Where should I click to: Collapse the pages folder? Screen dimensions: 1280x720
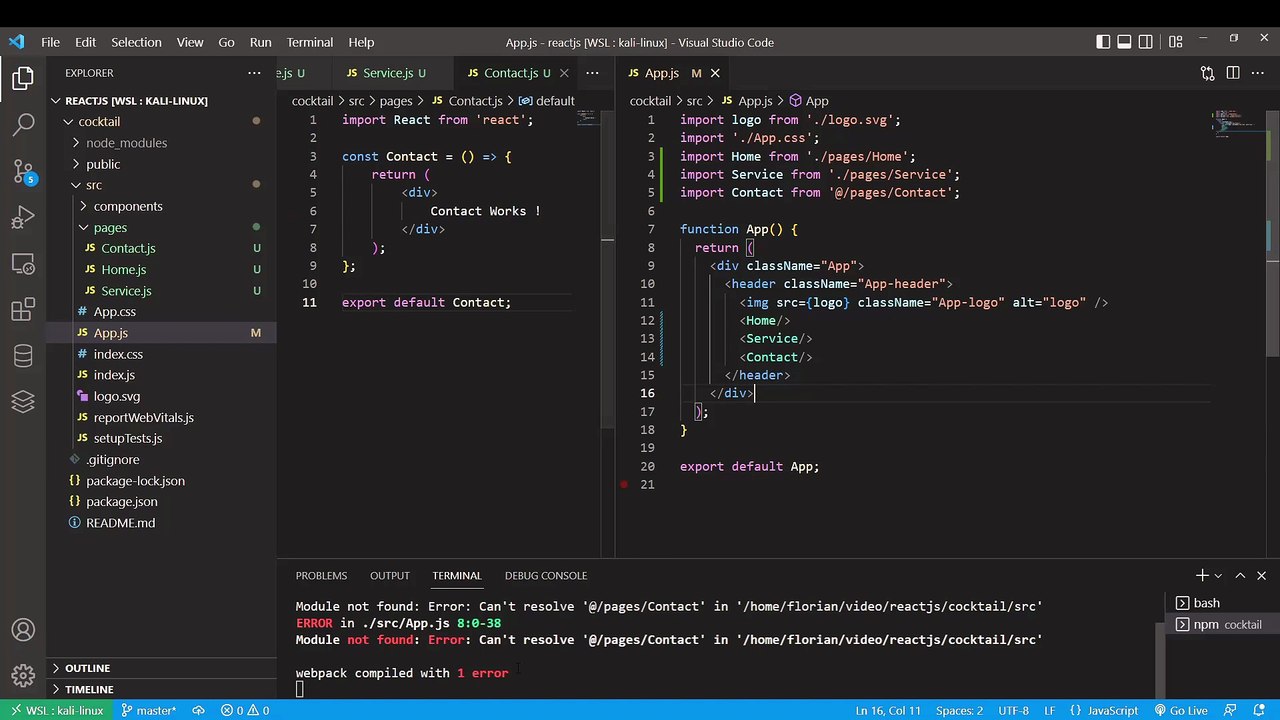(x=84, y=227)
